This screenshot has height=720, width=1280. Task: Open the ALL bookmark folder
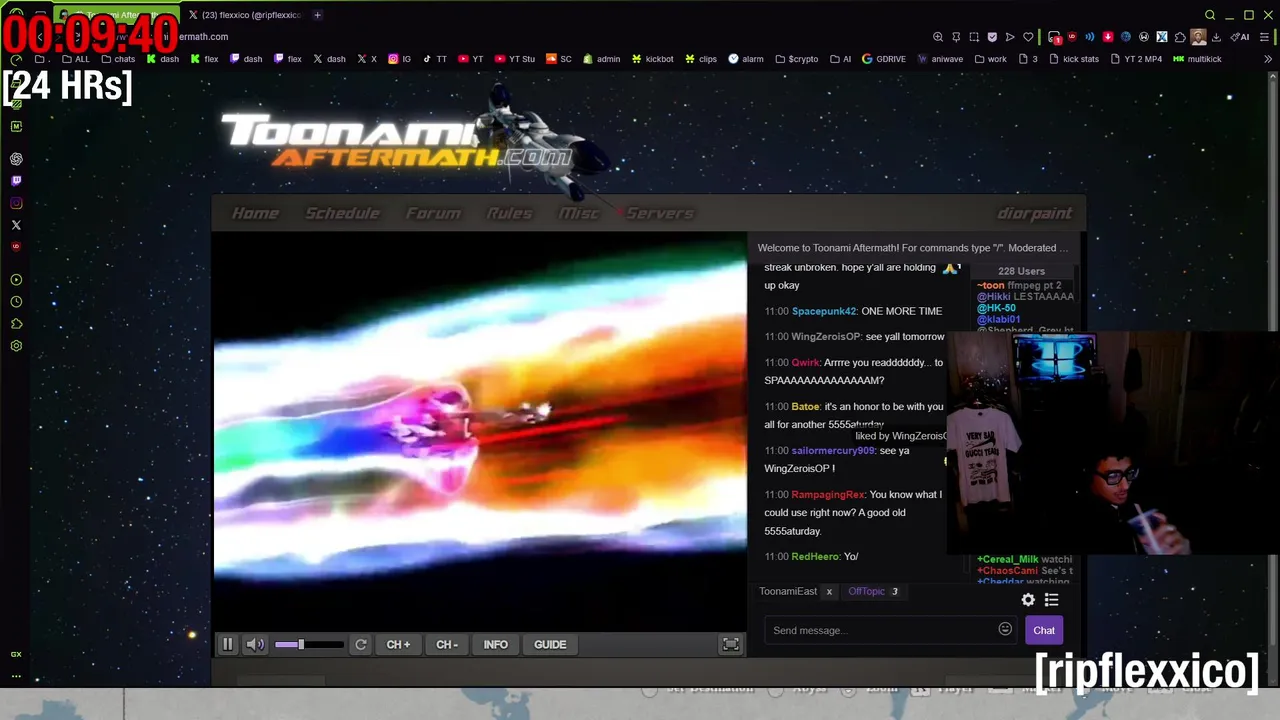[76, 59]
